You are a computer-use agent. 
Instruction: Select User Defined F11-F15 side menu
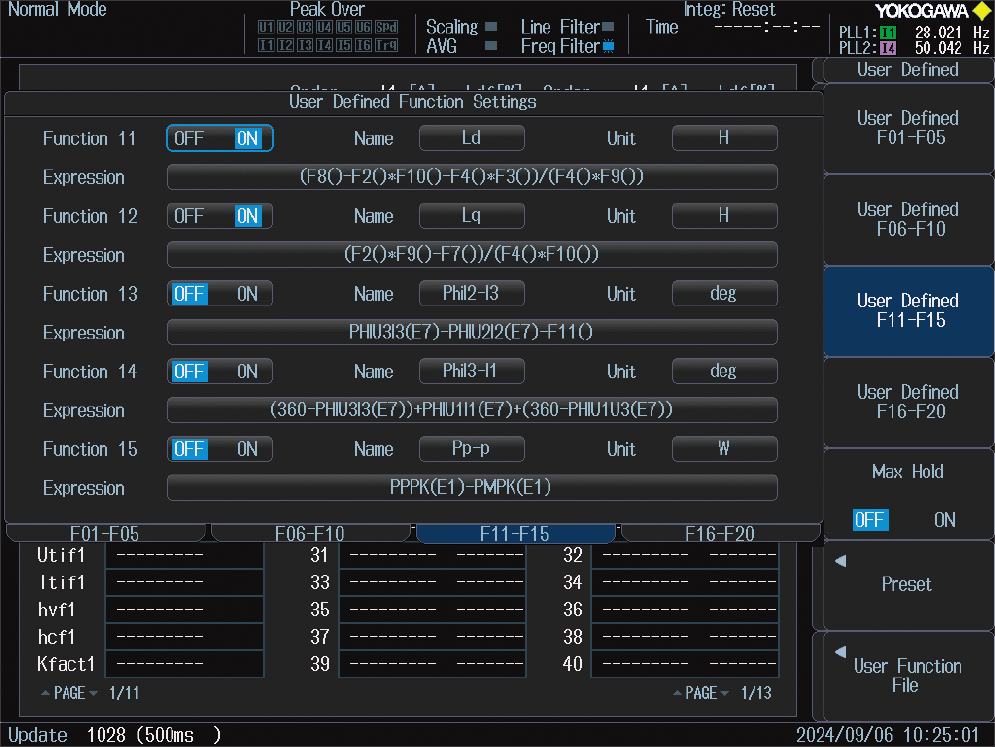pos(907,311)
